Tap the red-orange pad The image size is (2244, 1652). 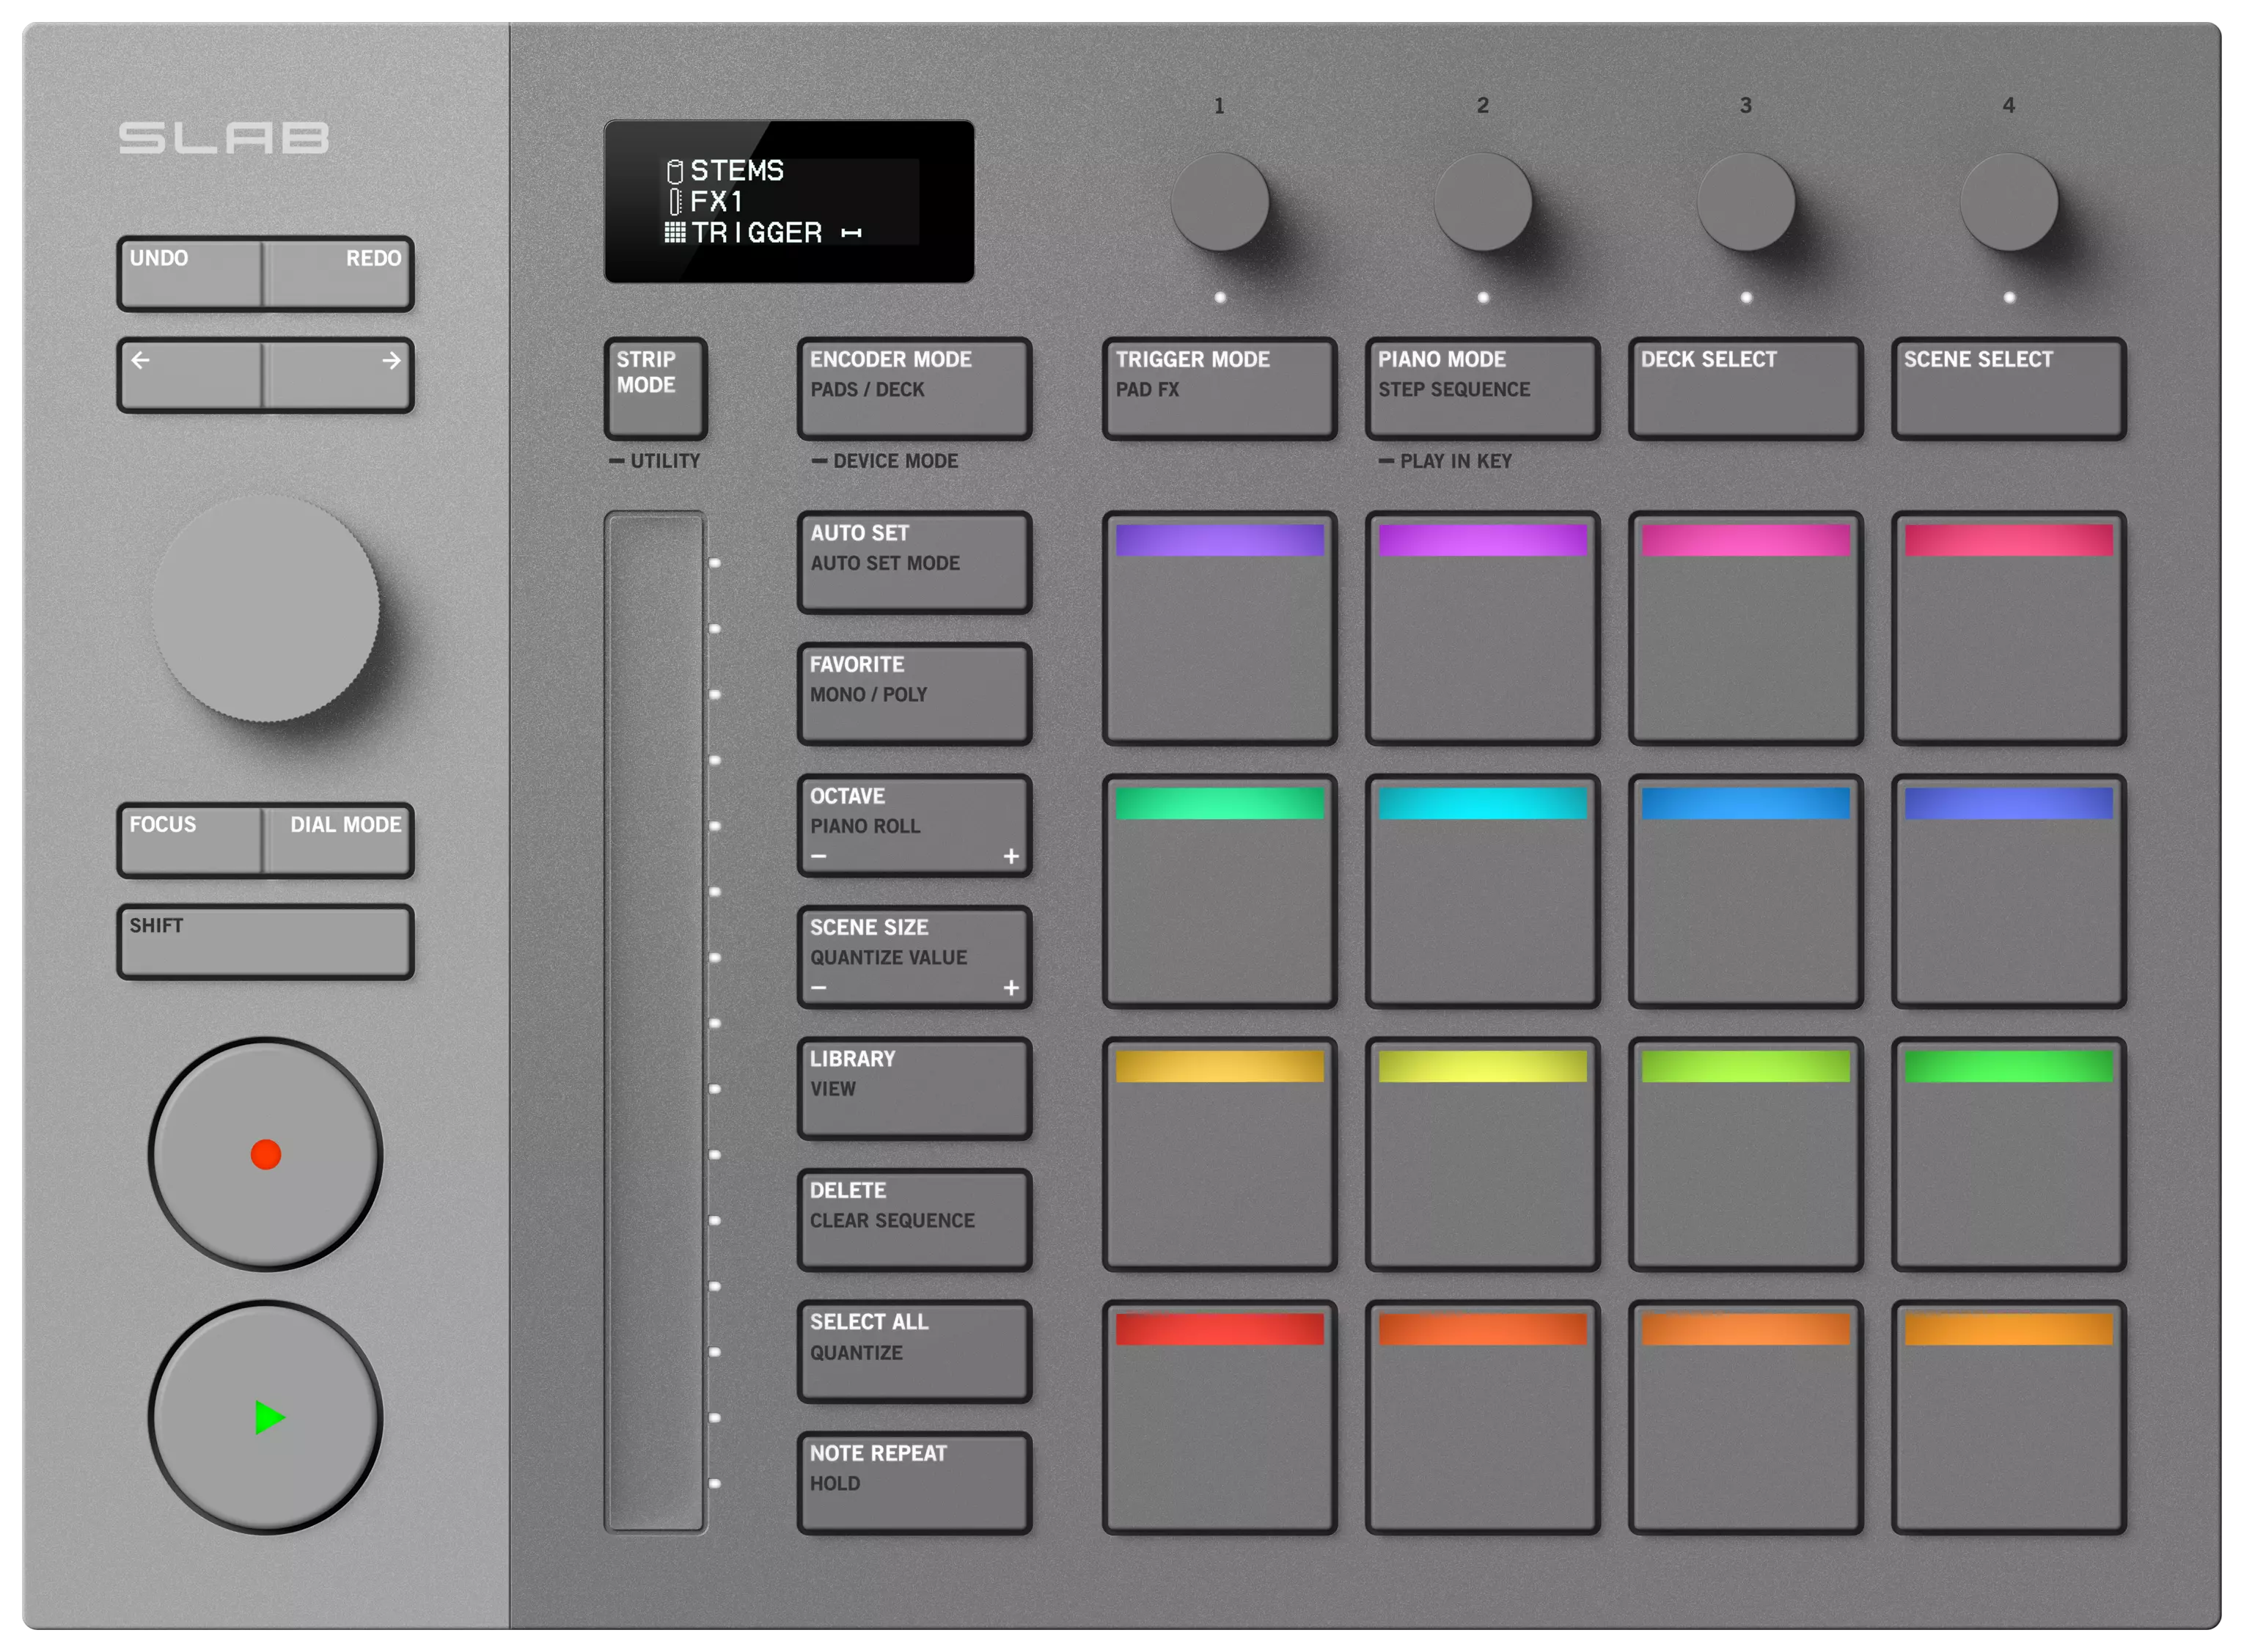1482,1417
